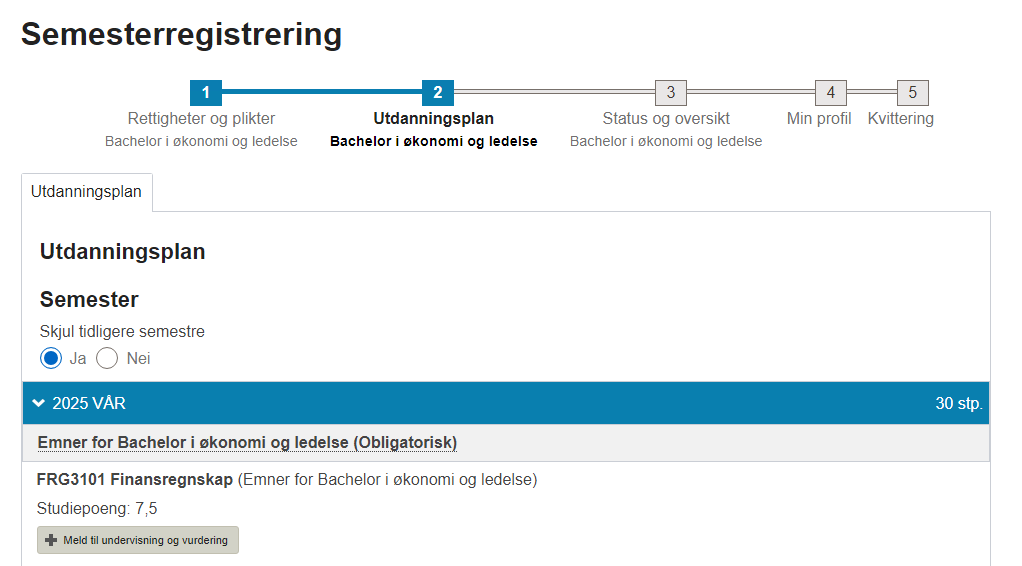Open the Utdanningsplan tab

tap(87, 192)
